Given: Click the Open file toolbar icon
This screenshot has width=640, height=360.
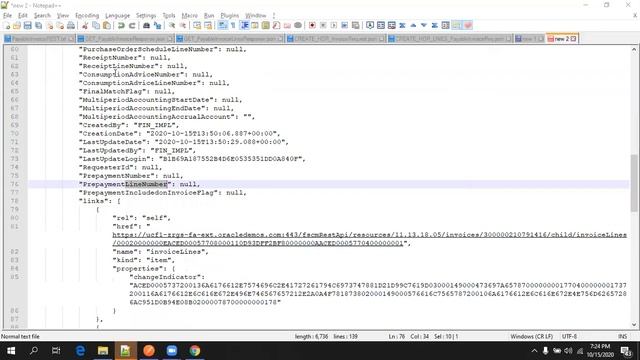Looking at the screenshot, I should pyautogui.click(x=17, y=25).
